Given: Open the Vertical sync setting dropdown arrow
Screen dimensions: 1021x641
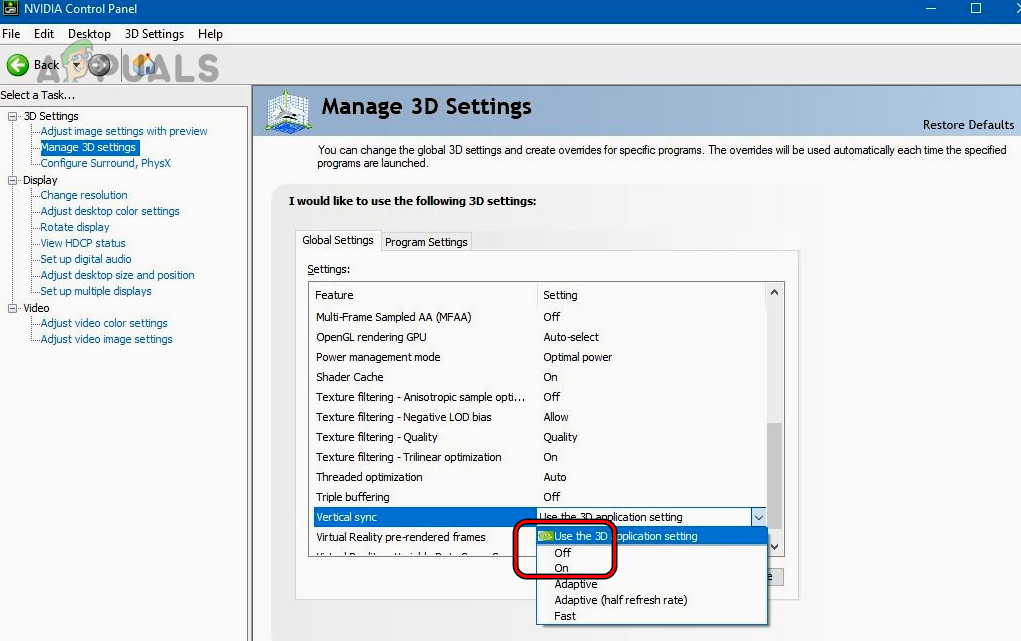Looking at the screenshot, I should tap(759, 517).
